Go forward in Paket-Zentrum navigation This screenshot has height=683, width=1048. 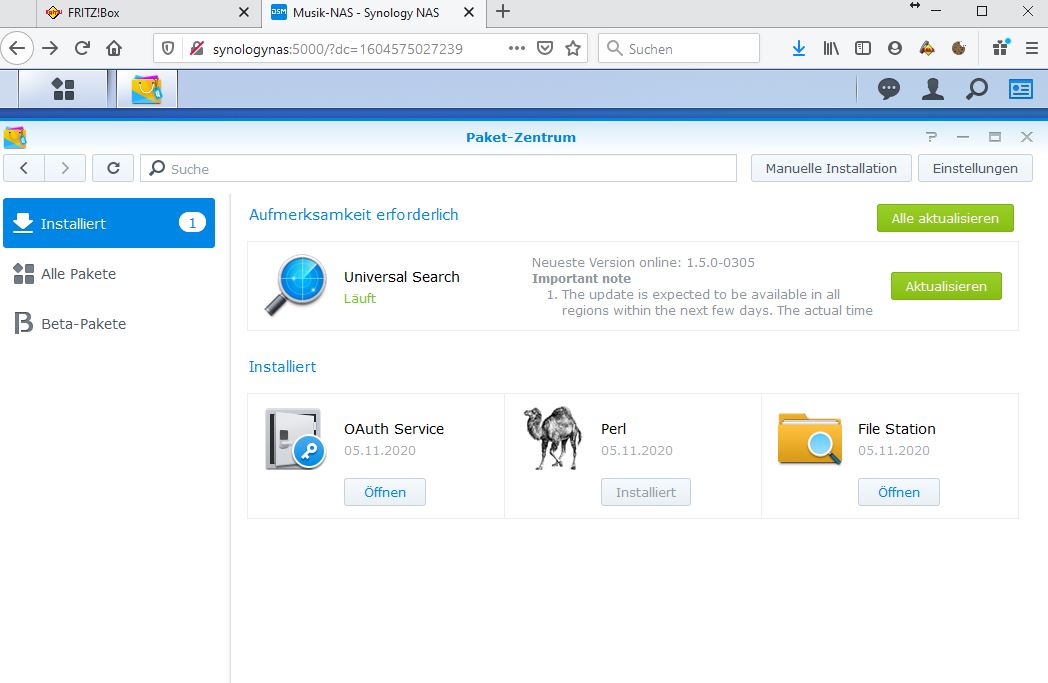[x=65, y=168]
